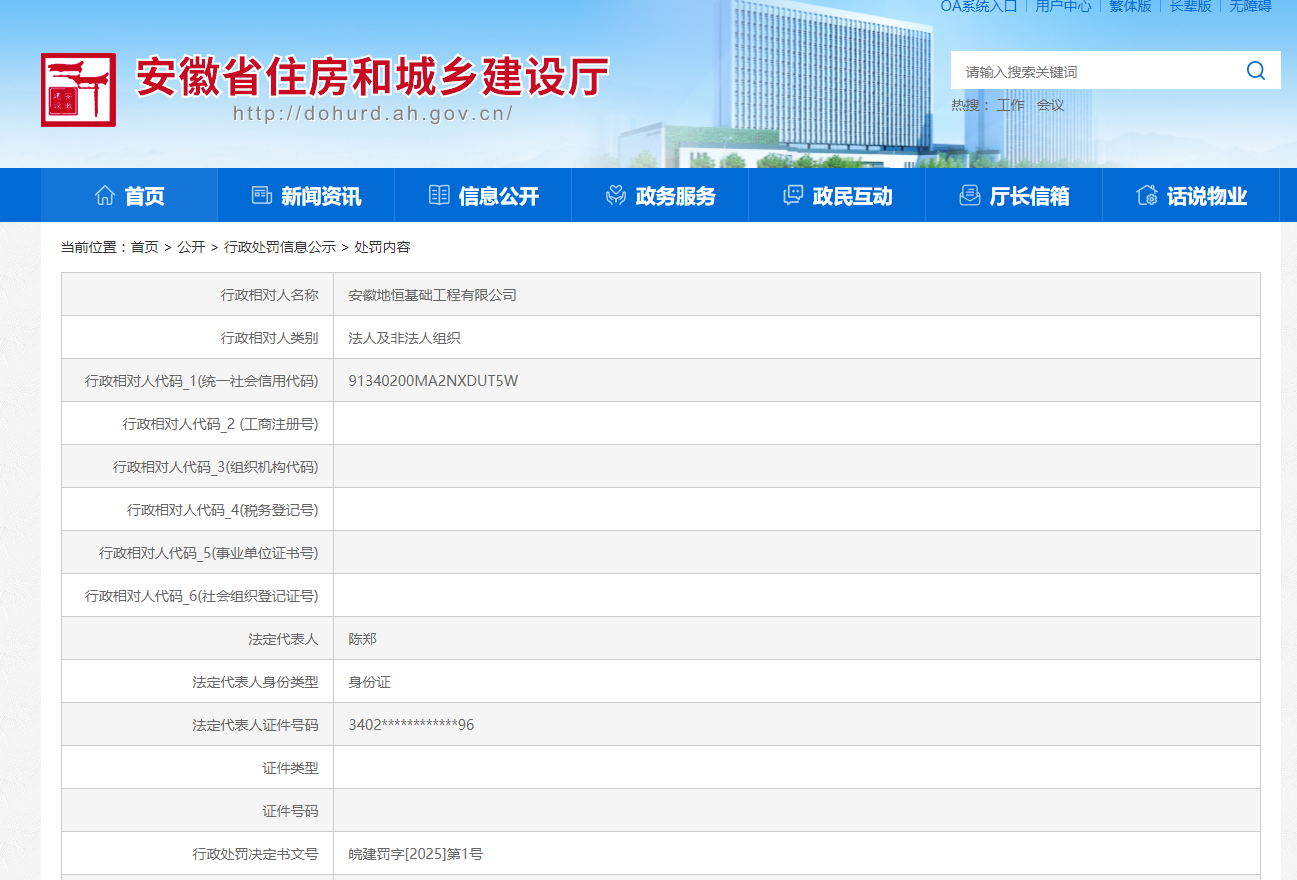Select hot search keyword 会议
The height and width of the screenshot is (880, 1297).
tap(1050, 105)
